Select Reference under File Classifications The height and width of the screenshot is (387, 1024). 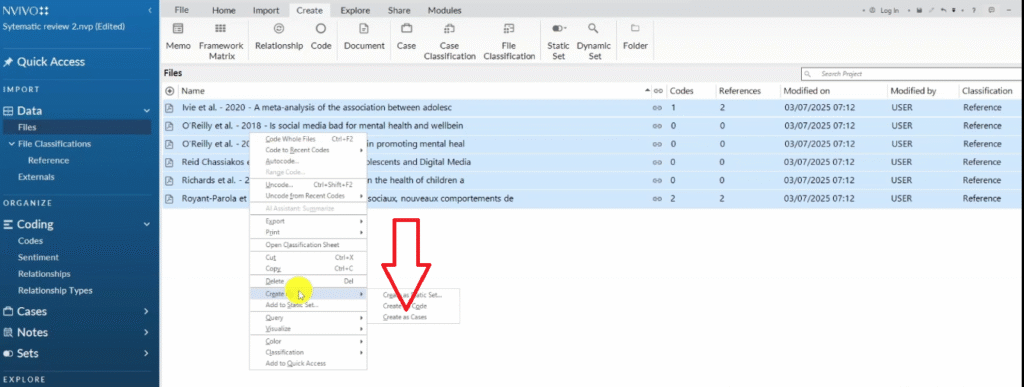(48, 161)
